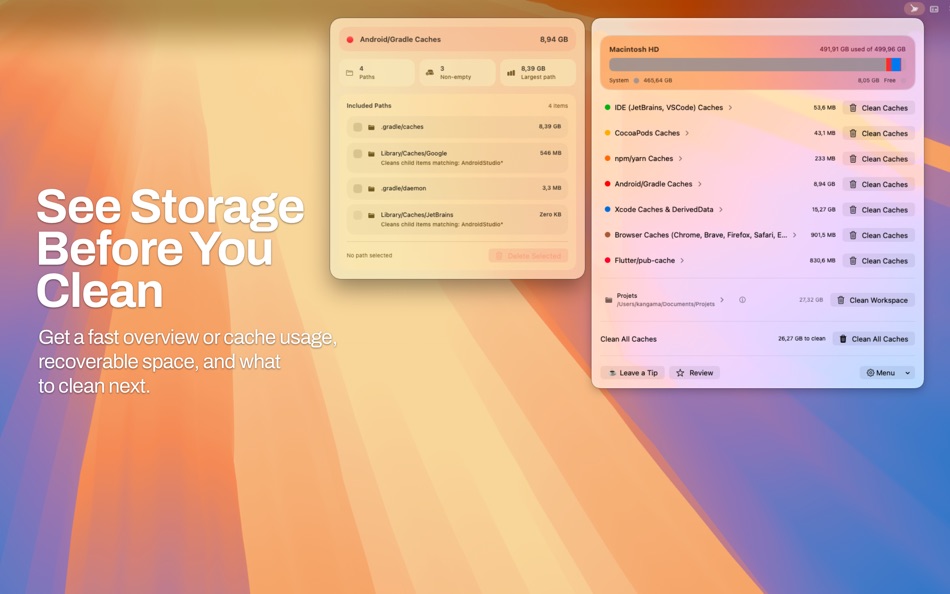Expand the Android/Gradle Caches row chevron

point(700,184)
